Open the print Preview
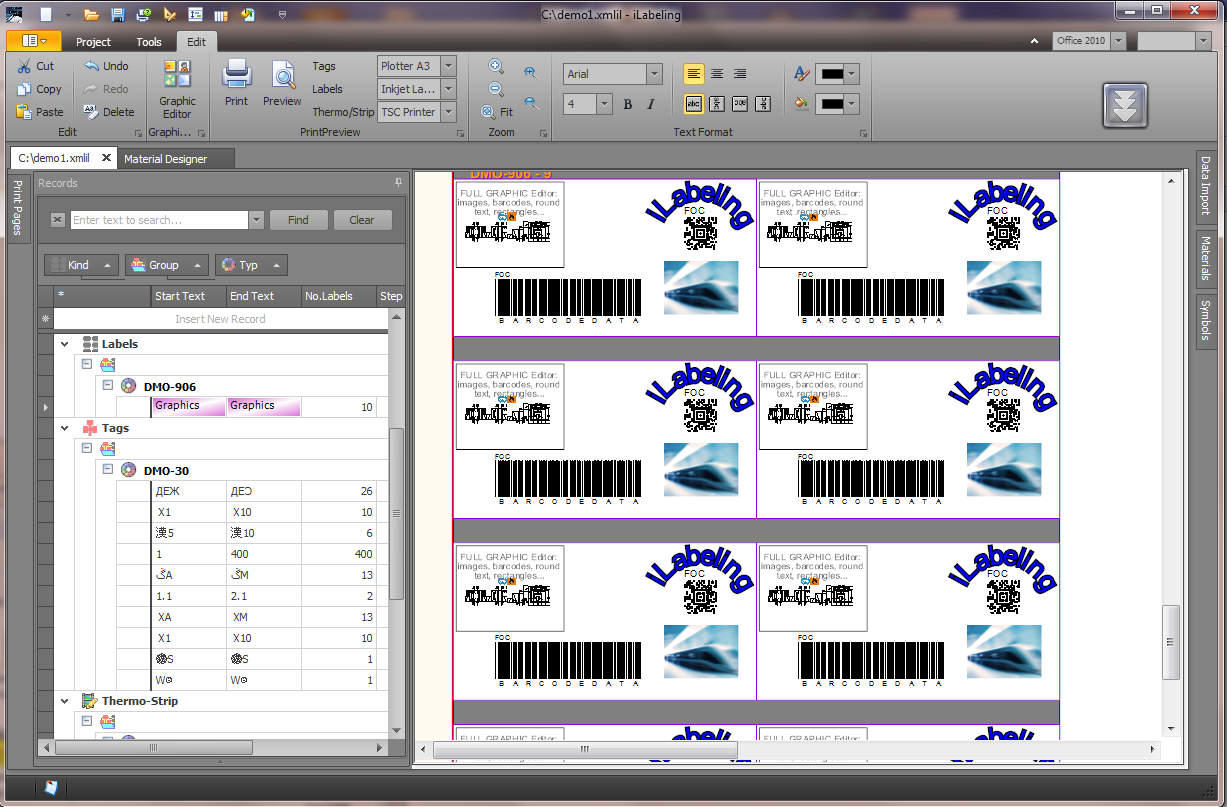Image resolution: width=1227 pixels, height=807 pixels. coord(282,83)
